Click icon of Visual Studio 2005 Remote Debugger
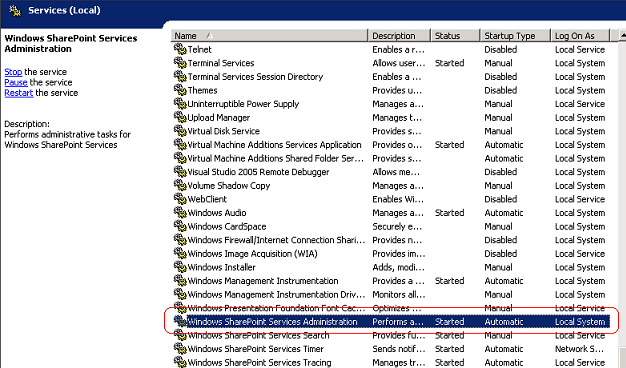The height and width of the screenshot is (368, 626). (x=180, y=172)
